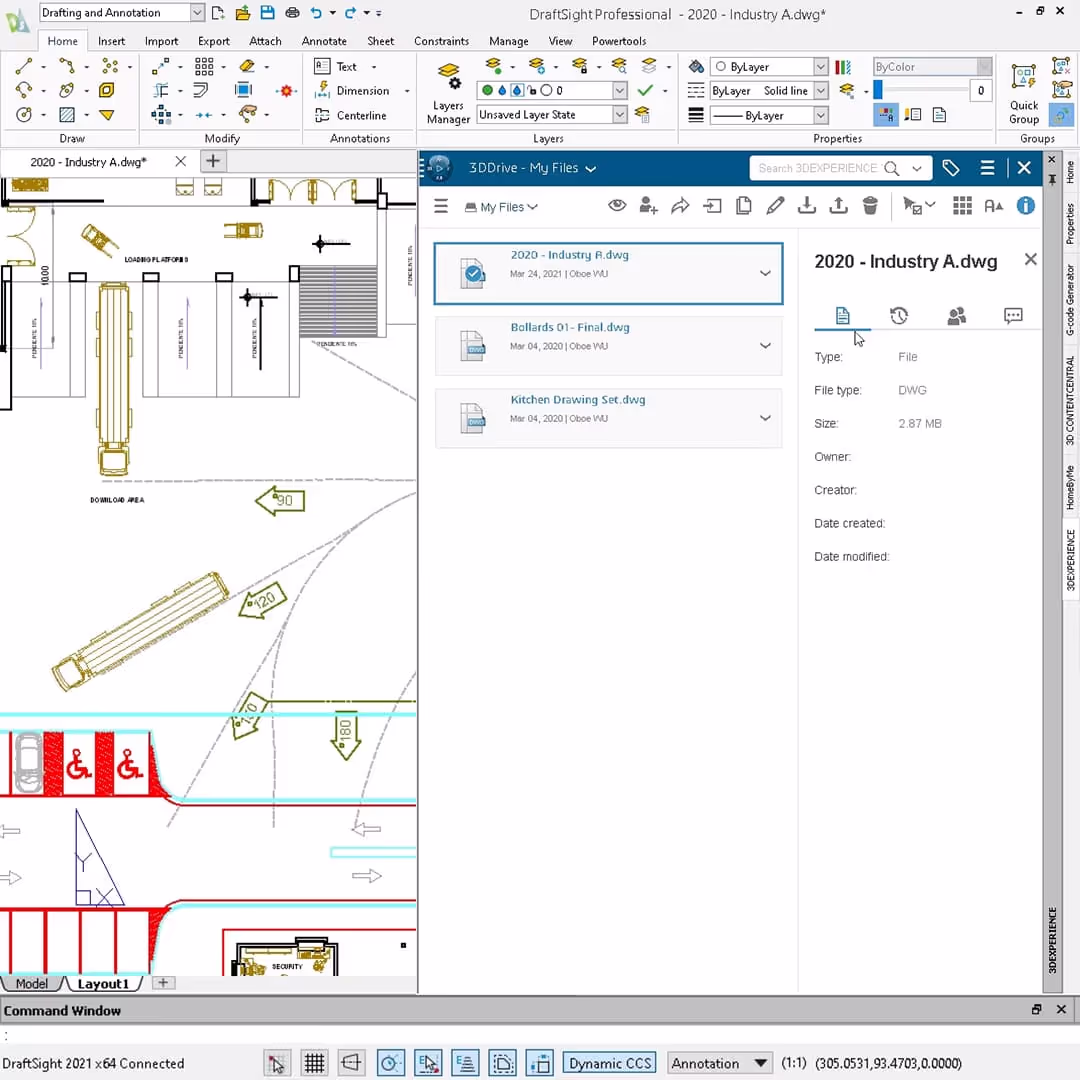Open the comments tab icon in details

pos(1013,316)
